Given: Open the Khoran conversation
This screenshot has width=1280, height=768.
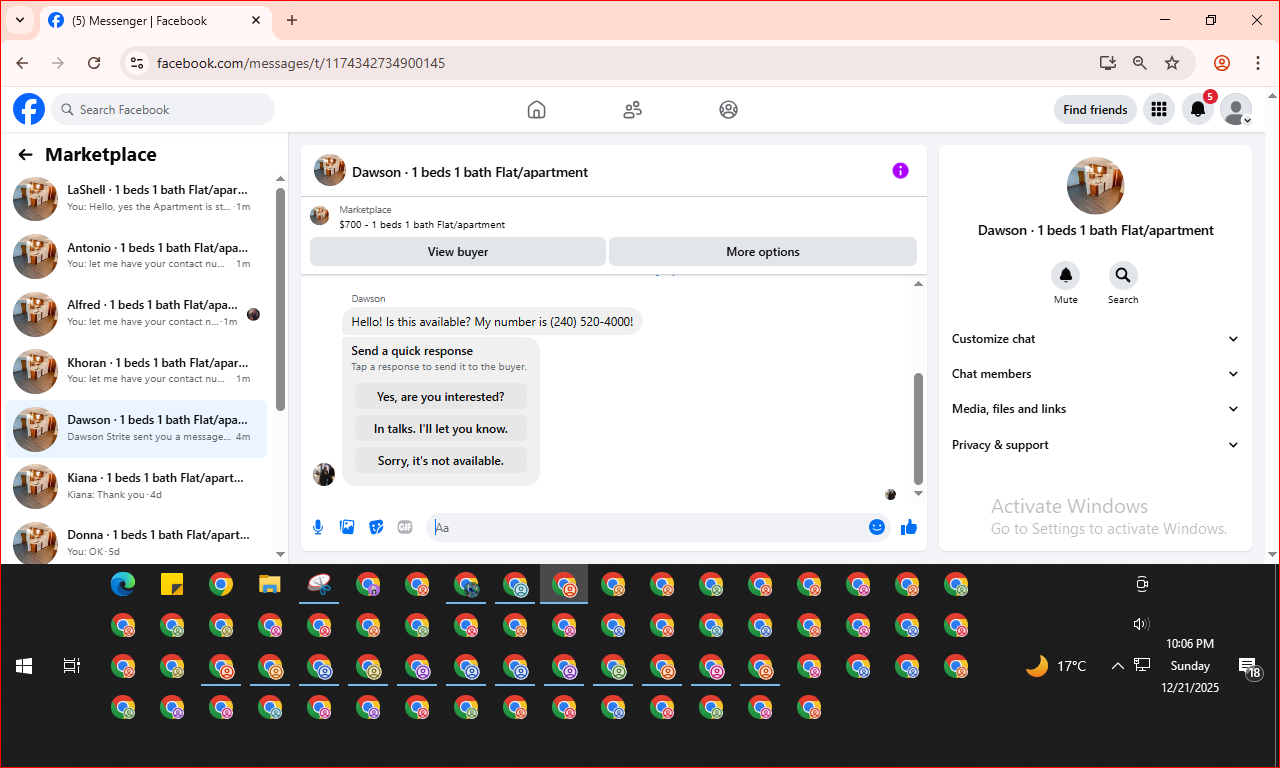Looking at the screenshot, I should (x=137, y=371).
